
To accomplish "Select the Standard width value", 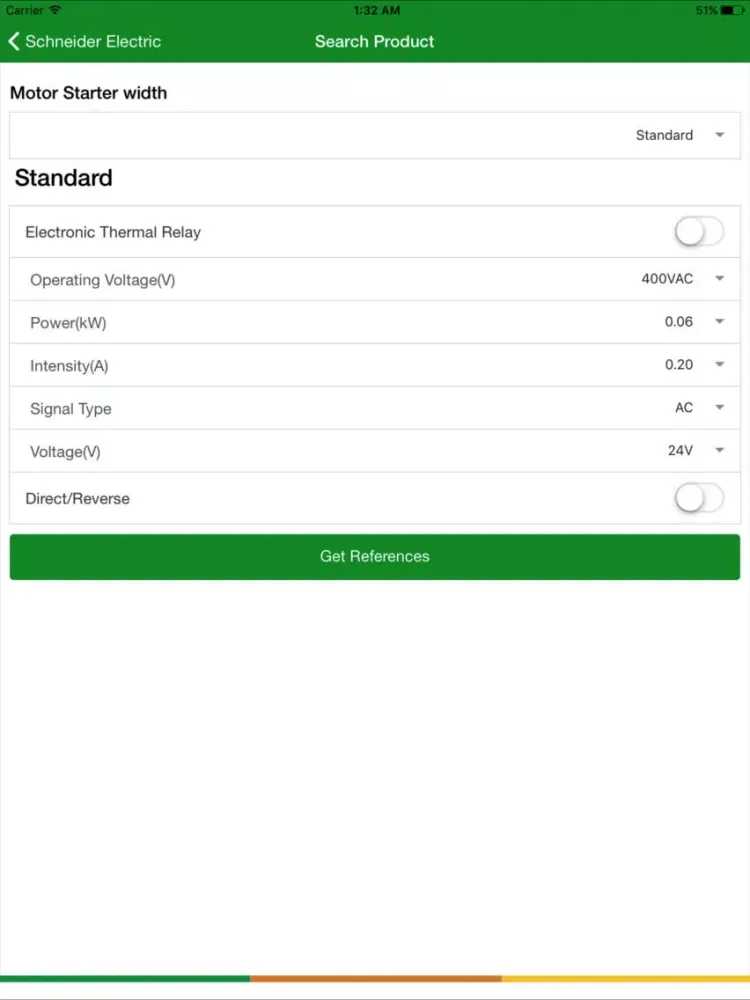I will point(664,135).
